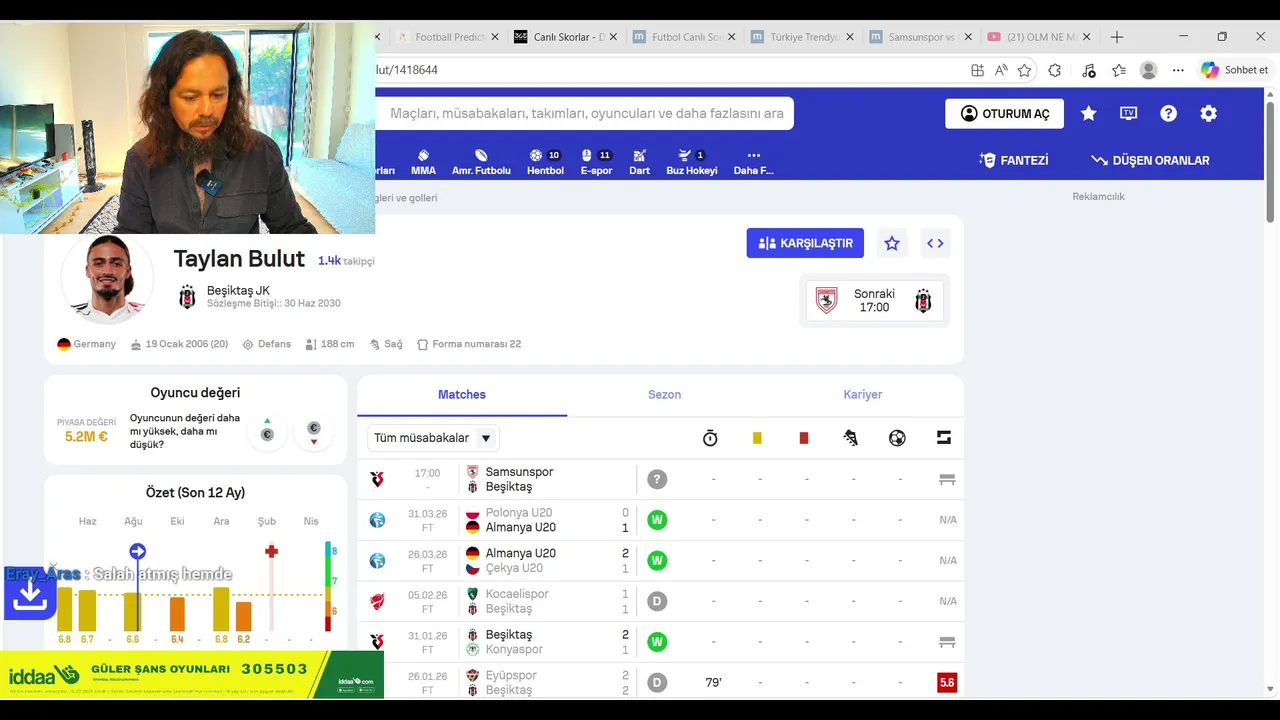1280x720 pixels.
Task: Vote player value higher
Action: tap(267, 431)
